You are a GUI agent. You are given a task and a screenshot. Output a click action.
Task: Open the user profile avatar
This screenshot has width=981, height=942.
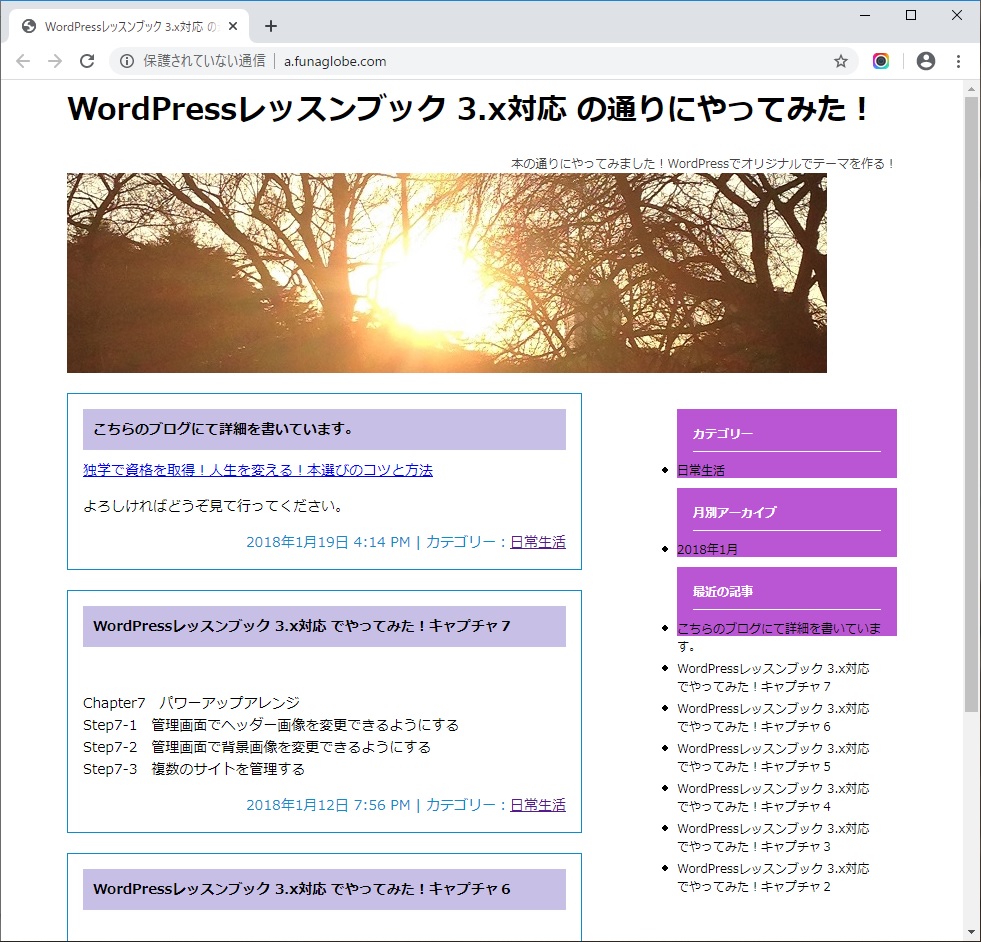(x=926, y=61)
